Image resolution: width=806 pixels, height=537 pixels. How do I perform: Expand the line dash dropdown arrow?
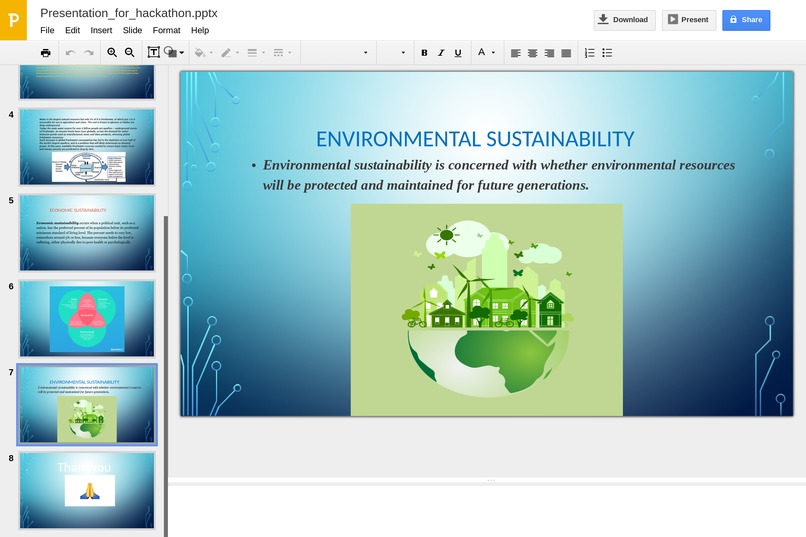(x=289, y=52)
